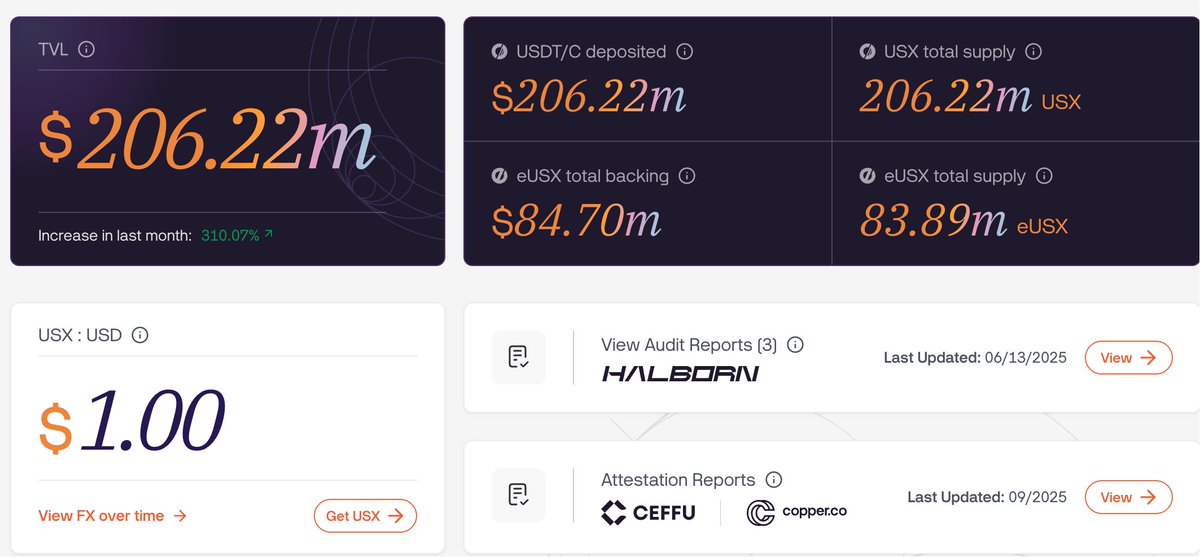Click the Ceffu logo
The height and width of the screenshot is (557, 1200).
[x=648, y=513]
